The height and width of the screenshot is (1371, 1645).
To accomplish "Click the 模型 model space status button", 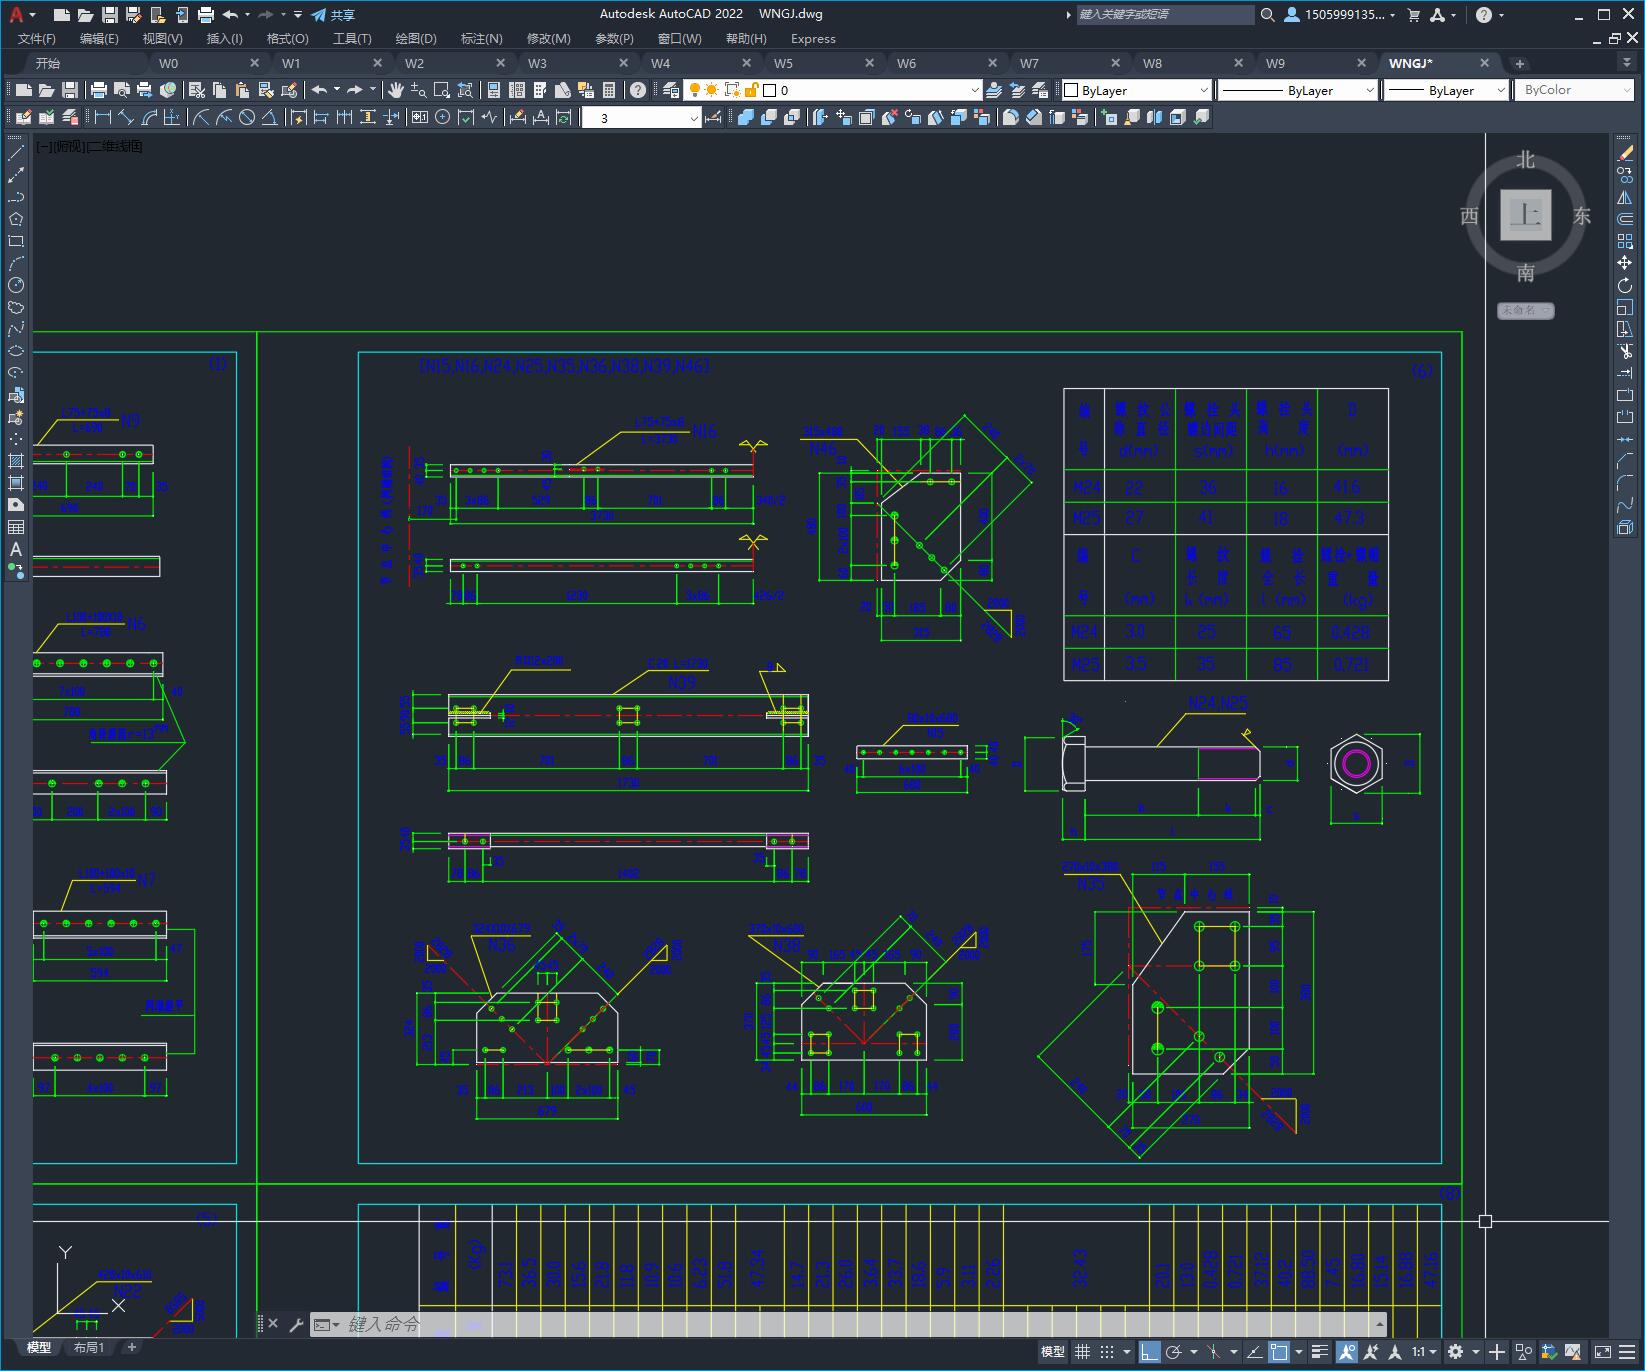I will pyautogui.click(x=1052, y=1352).
